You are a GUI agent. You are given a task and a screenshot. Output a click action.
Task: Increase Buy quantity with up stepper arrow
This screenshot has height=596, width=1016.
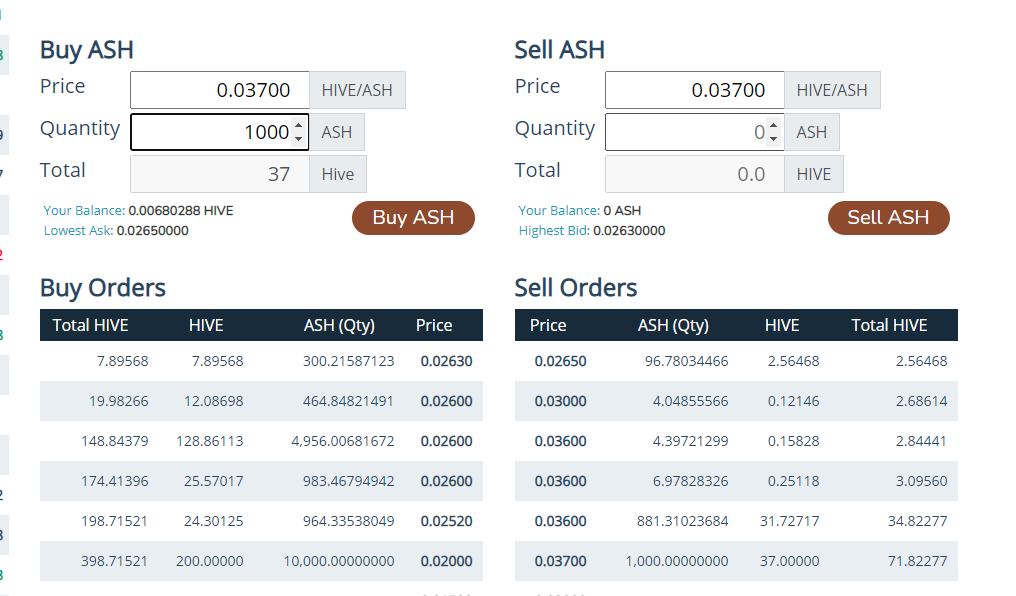[x=298, y=125]
